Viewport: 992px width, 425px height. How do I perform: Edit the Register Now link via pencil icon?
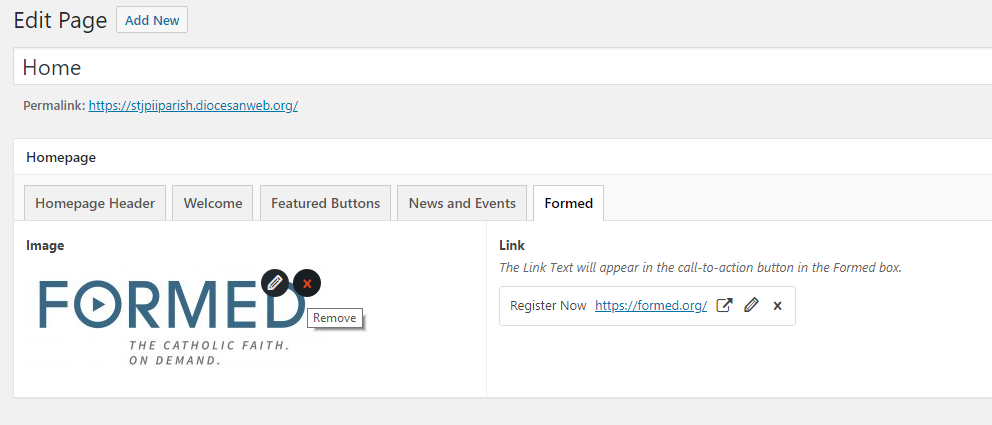click(x=751, y=306)
